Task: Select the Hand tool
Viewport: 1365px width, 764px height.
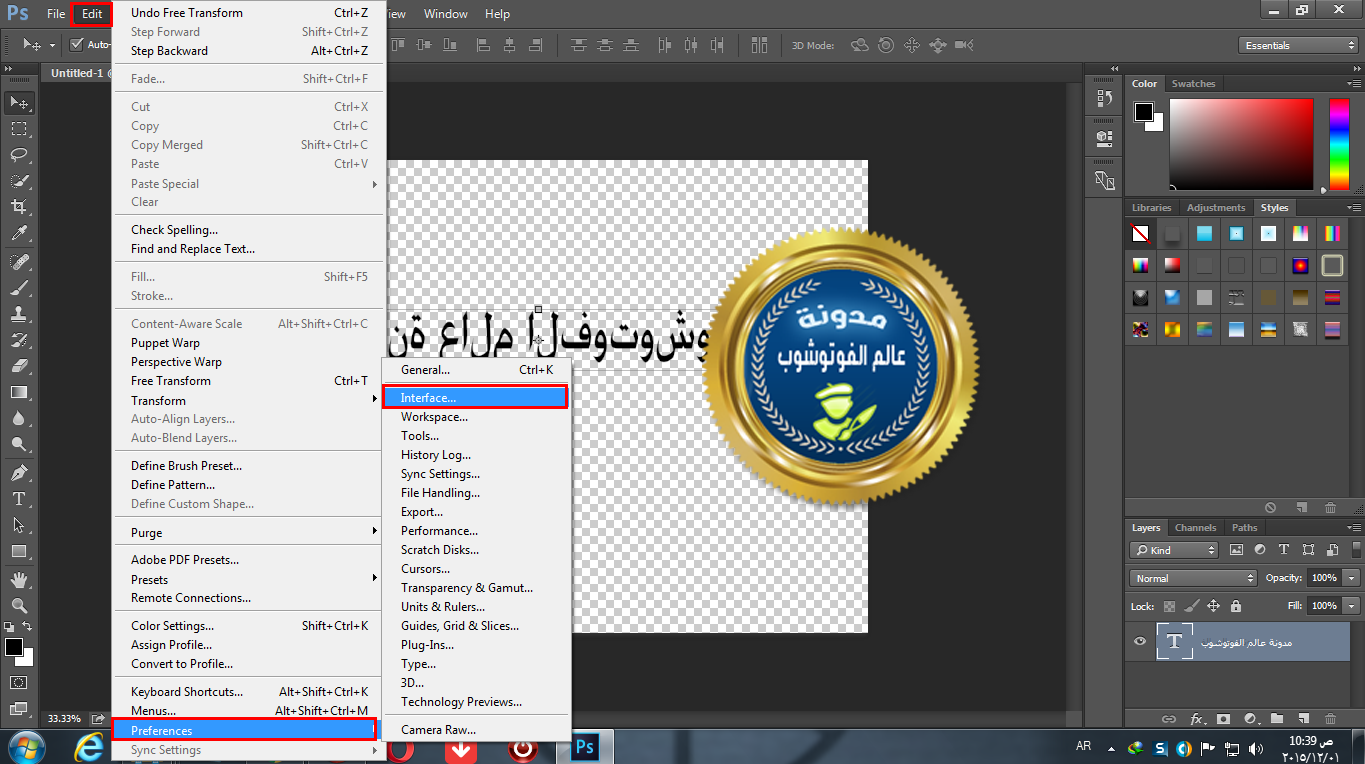Action: [19, 579]
